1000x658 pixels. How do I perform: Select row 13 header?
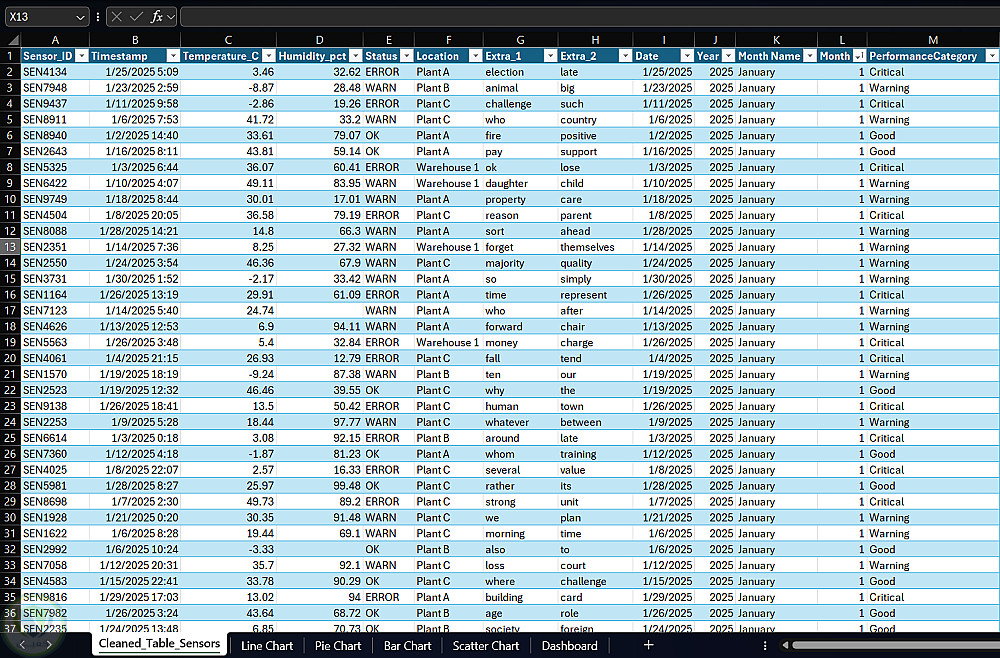click(x=10, y=247)
